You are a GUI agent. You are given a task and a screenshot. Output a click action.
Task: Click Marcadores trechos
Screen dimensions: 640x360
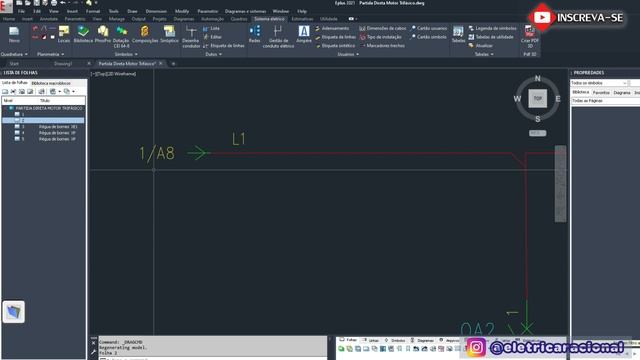pos(382,46)
